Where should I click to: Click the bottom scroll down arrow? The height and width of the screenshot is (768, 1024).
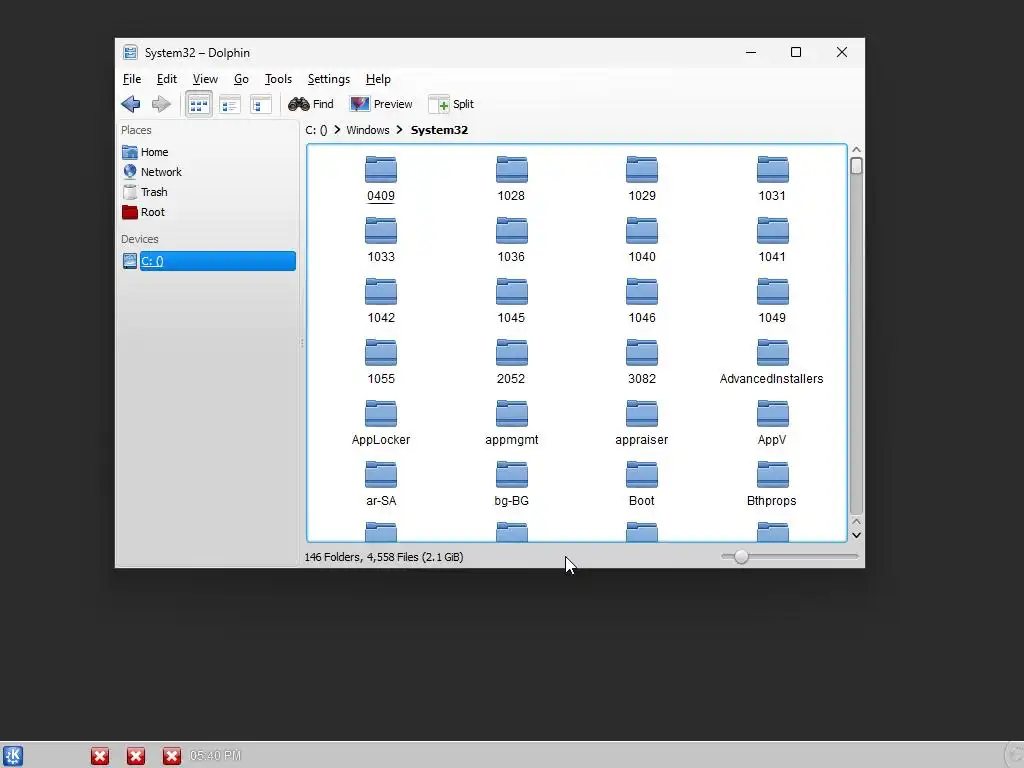click(x=856, y=536)
